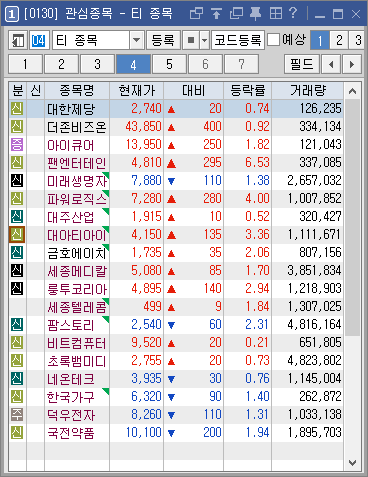
Task: Click the black 신 icon beside 미래생명자
Action: click(x=17, y=181)
